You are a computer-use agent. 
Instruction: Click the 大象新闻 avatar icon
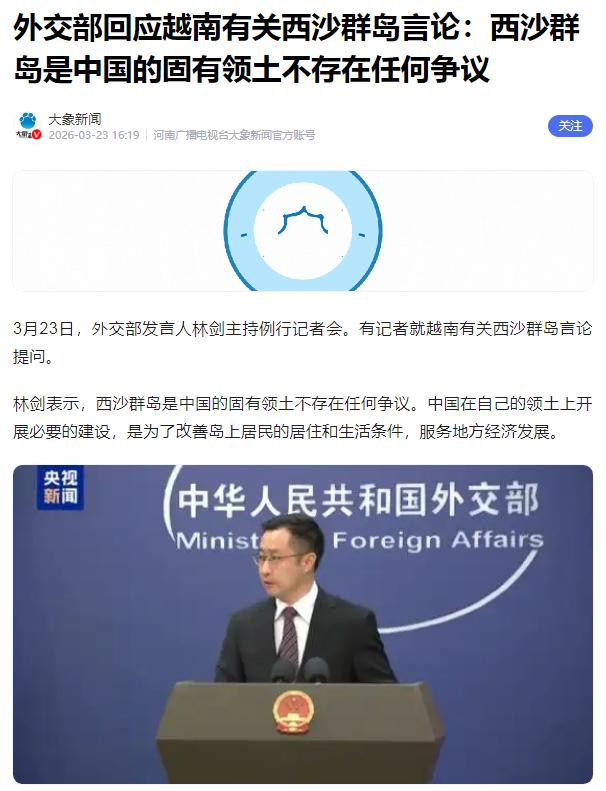click(x=28, y=126)
